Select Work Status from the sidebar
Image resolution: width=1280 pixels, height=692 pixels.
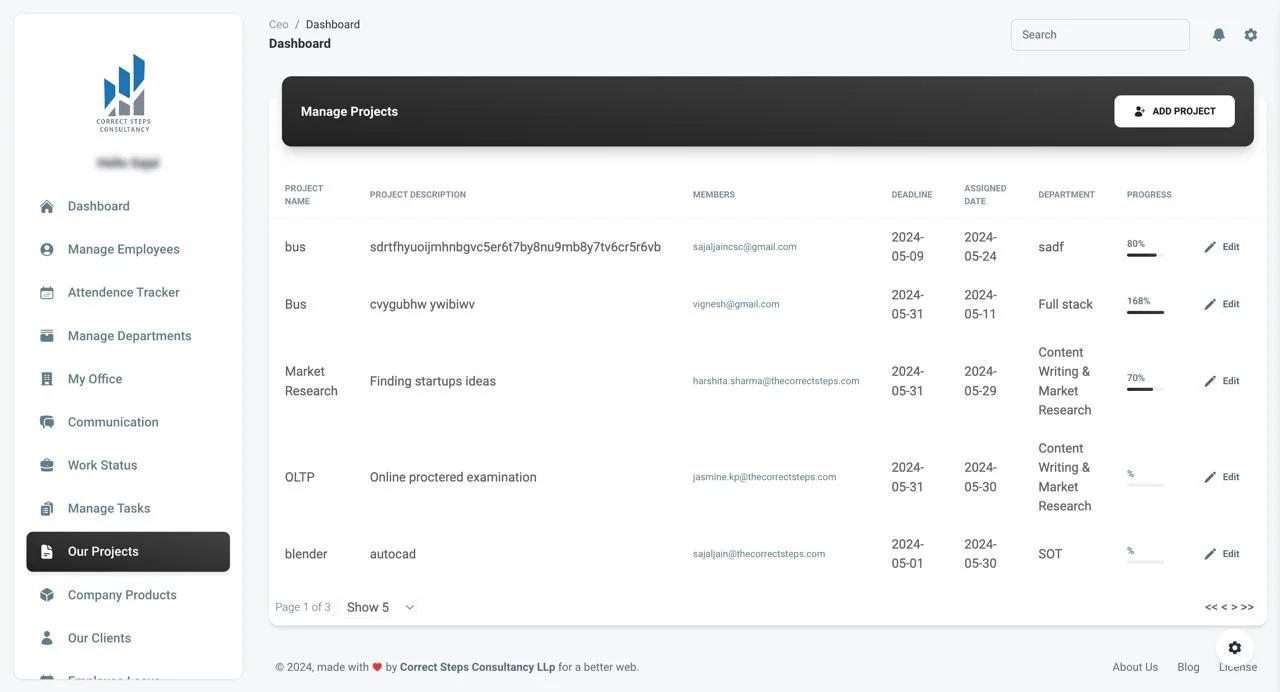point(102,465)
